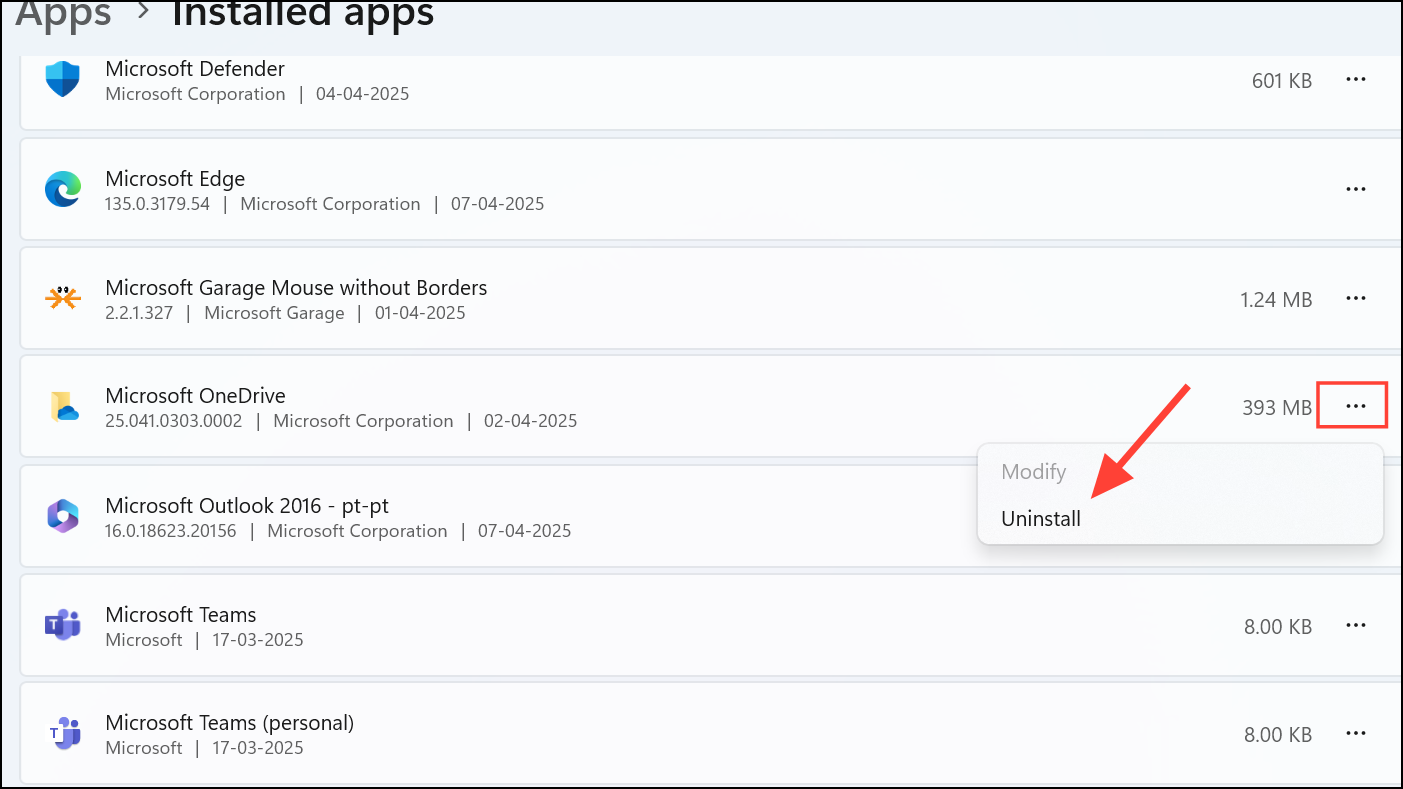Click the 8.00 KB size of Microsoft Teams
Image resolution: width=1403 pixels, height=789 pixels.
(1278, 627)
